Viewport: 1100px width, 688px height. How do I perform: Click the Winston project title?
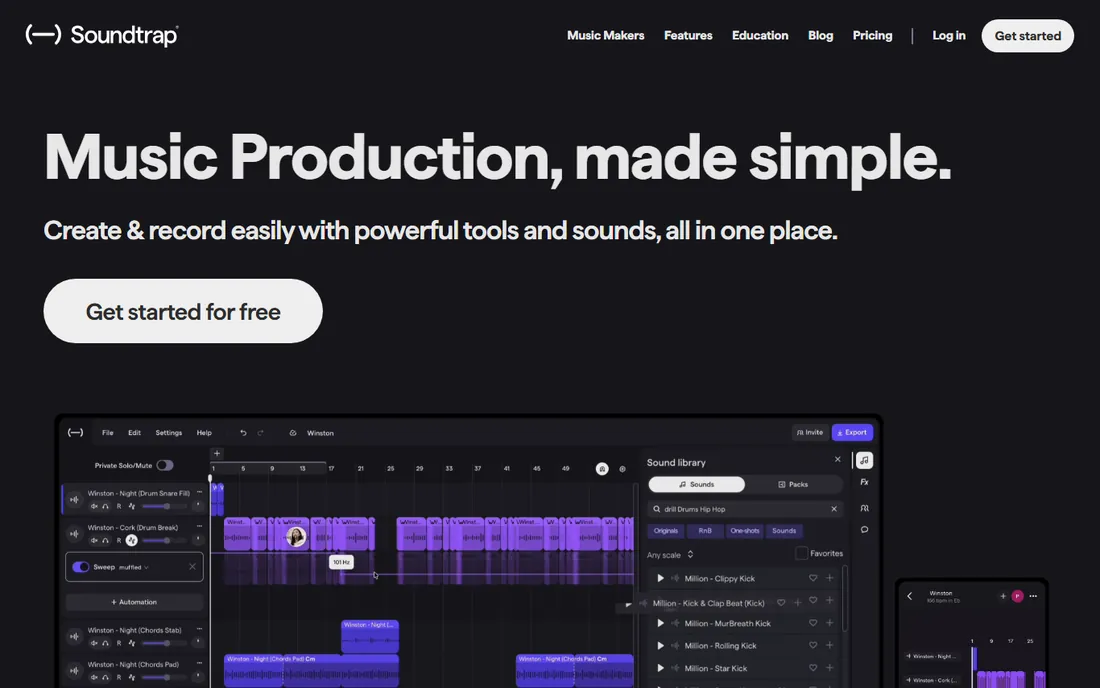coord(320,433)
